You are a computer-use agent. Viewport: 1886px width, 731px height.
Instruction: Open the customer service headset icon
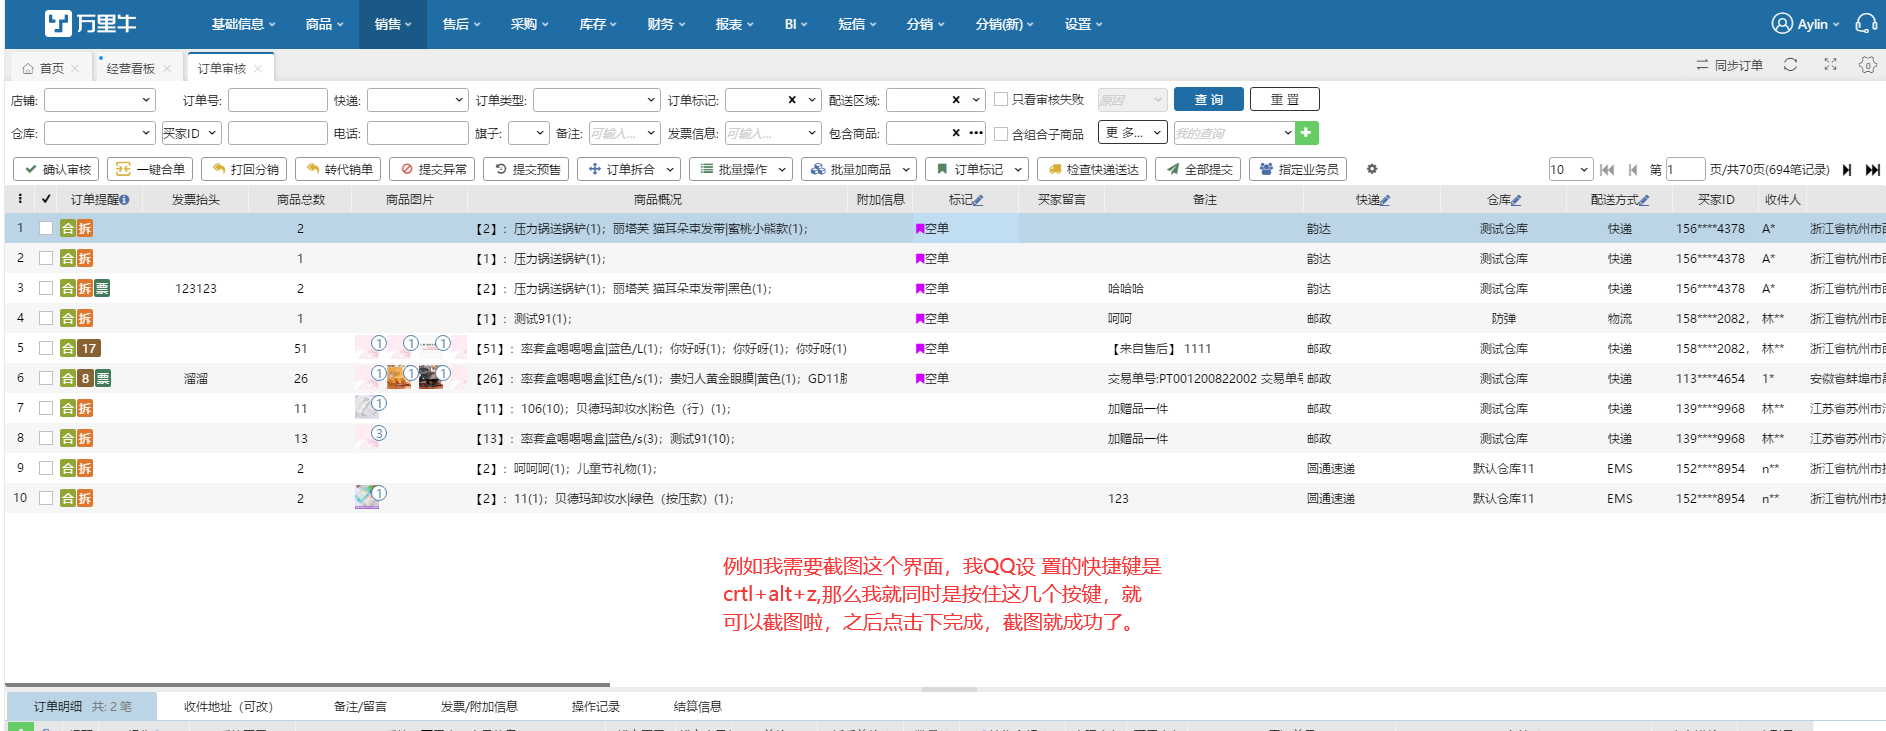pos(1866,23)
